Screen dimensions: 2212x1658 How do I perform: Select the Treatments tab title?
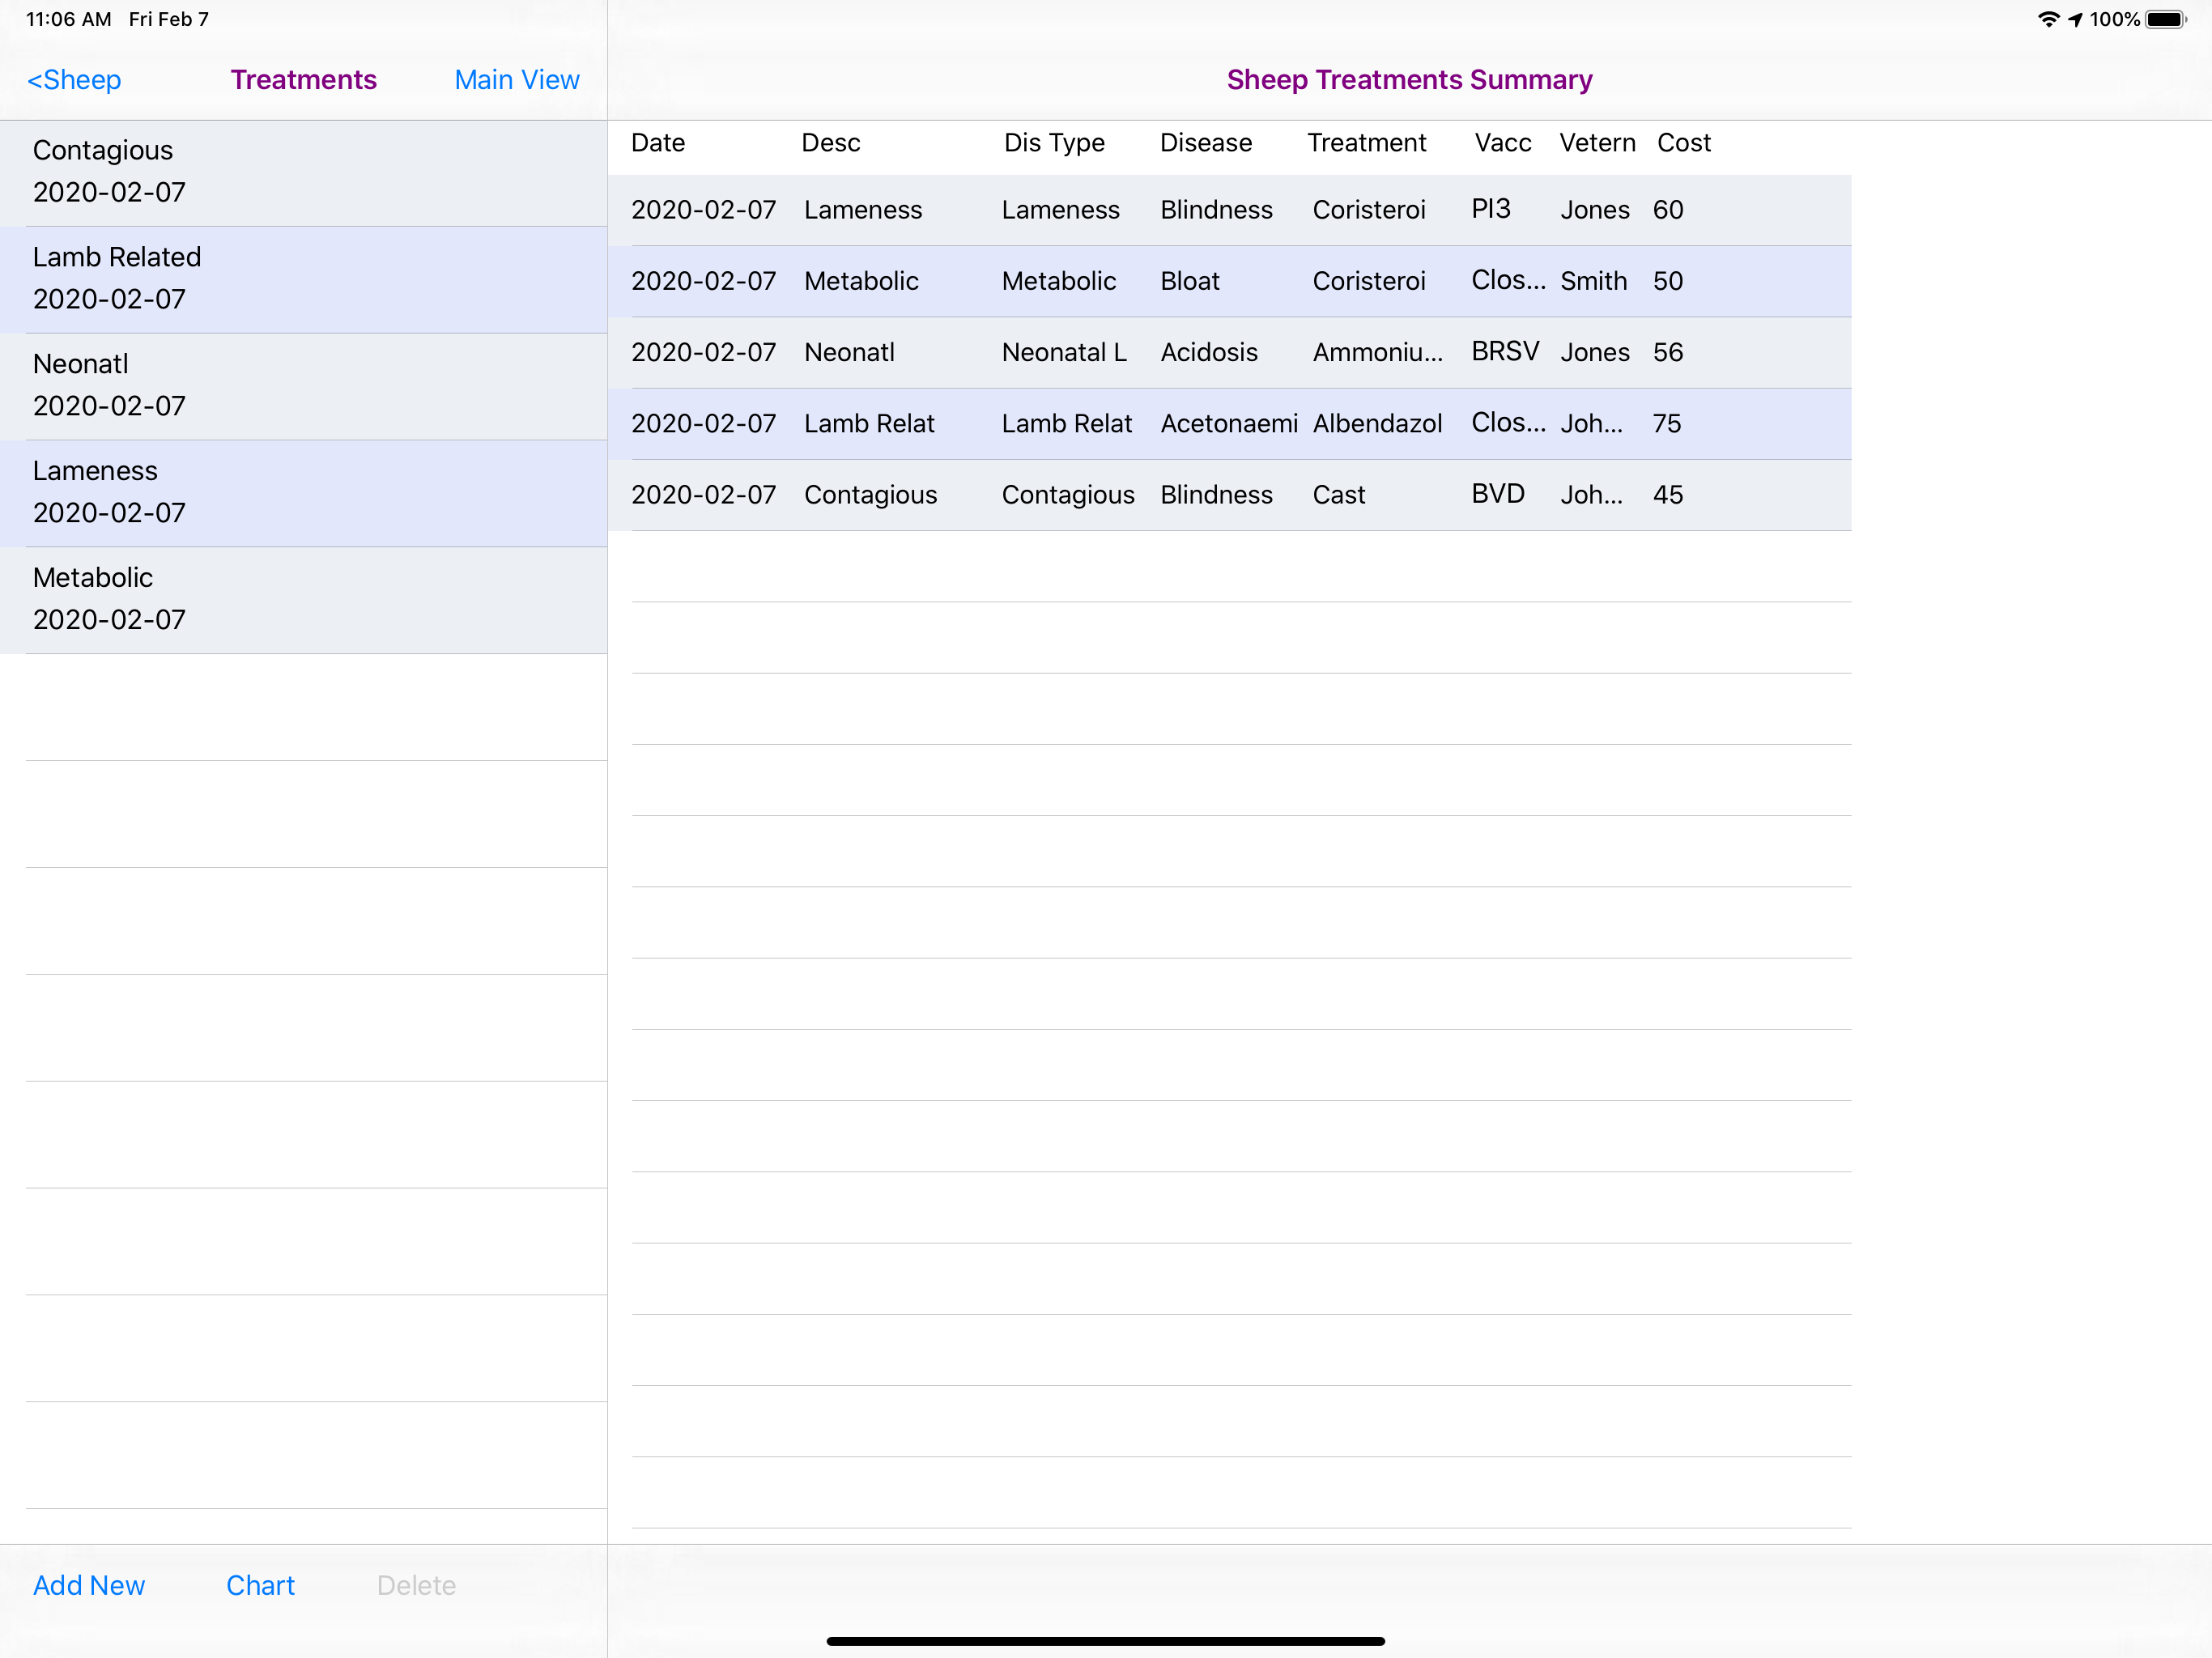303,80
